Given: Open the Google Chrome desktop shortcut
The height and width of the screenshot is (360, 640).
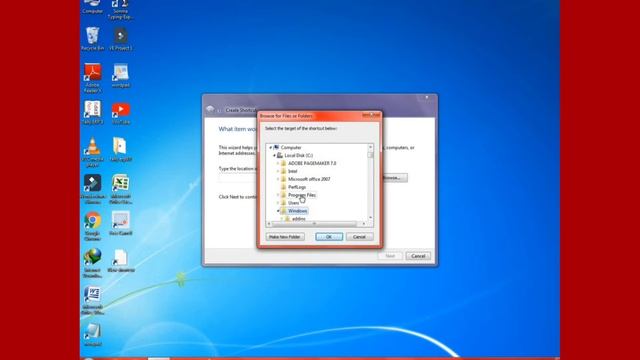Looking at the screenshot, I should coord(93,226).
